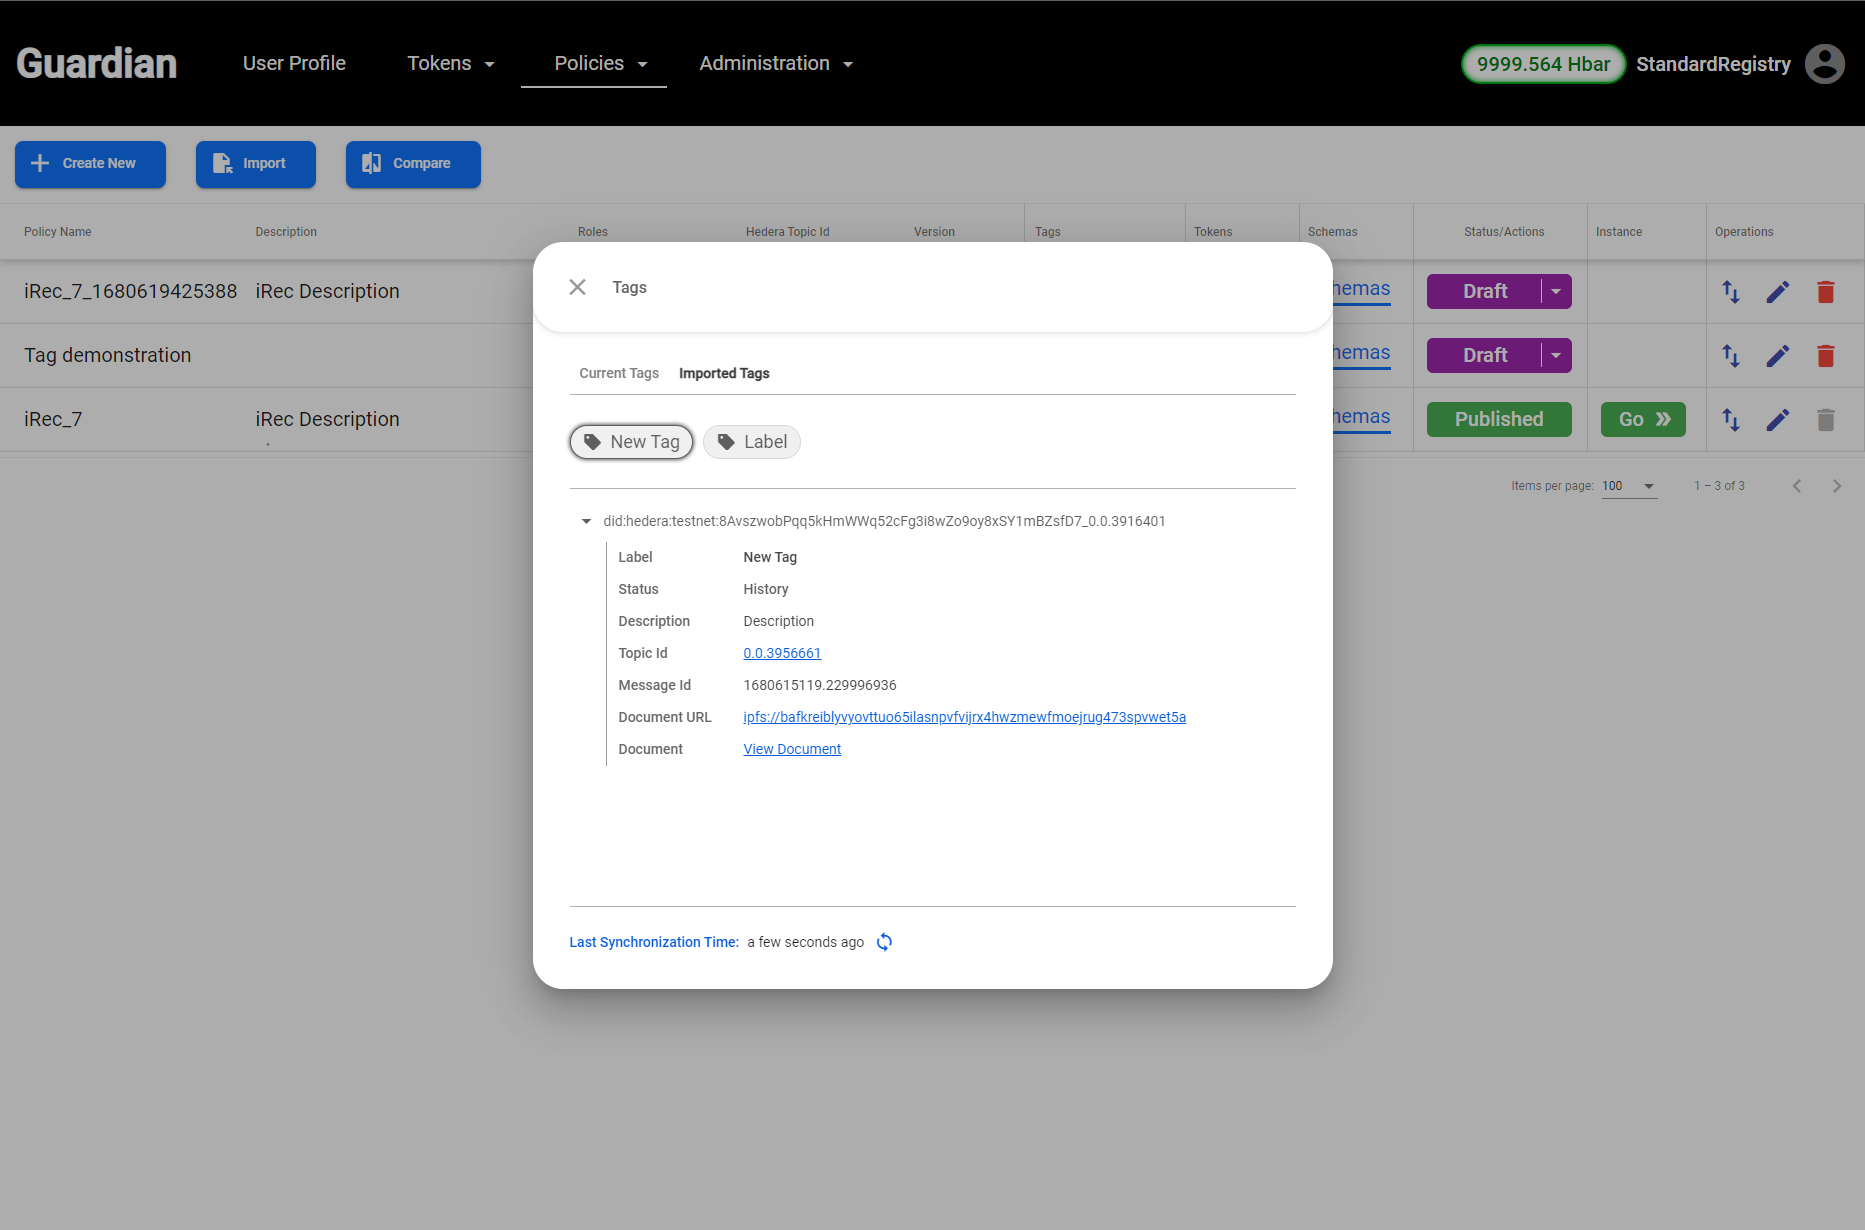Go to User Profile

coord(294,64)
